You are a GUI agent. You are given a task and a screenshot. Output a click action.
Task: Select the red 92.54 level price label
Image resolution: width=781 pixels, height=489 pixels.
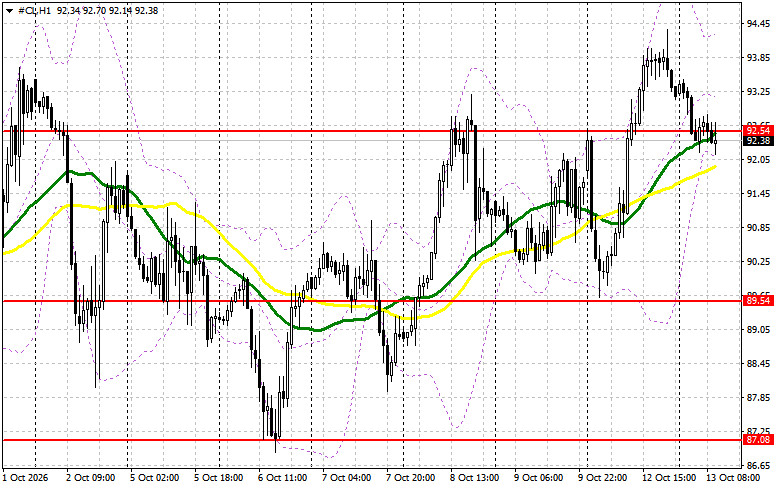tap(758, 131)
